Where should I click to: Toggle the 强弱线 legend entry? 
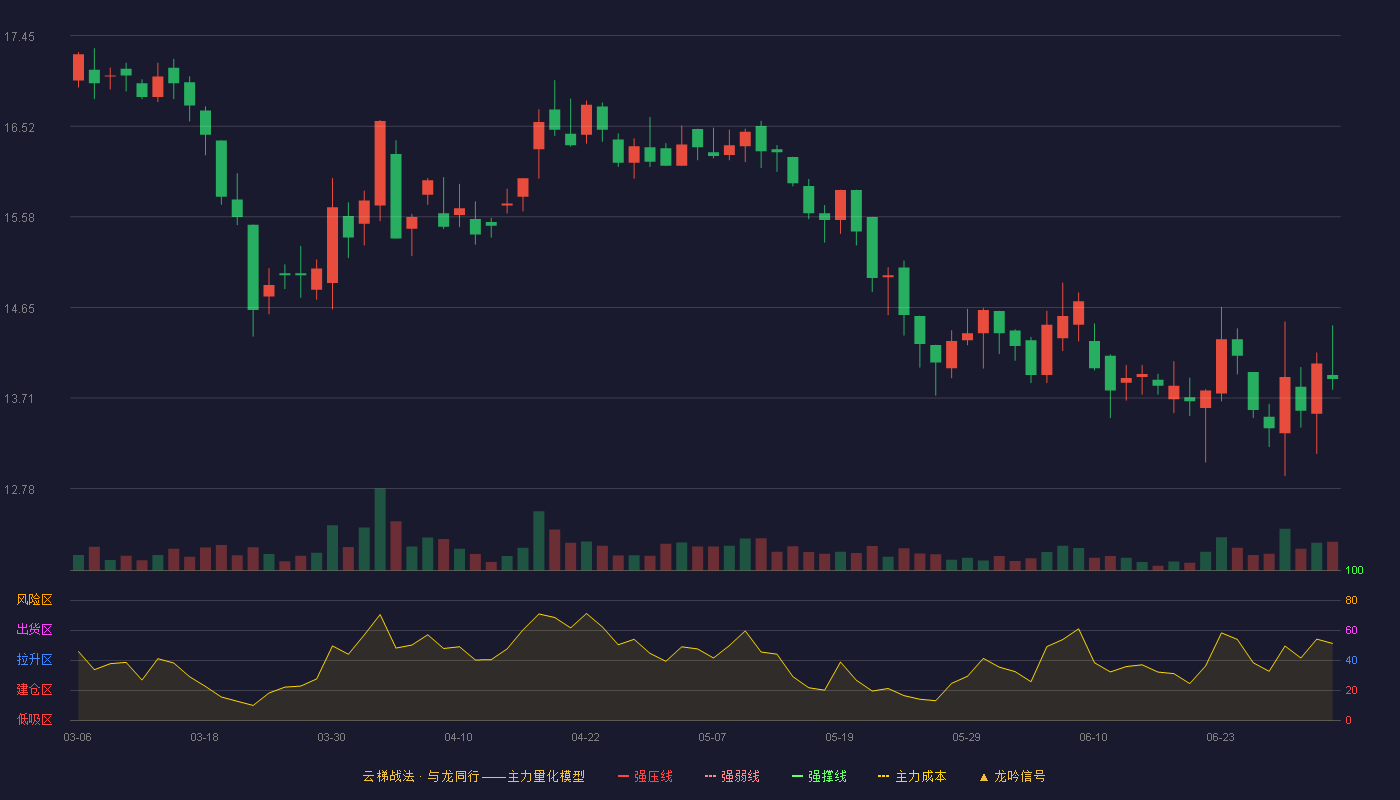click(732, 776)
